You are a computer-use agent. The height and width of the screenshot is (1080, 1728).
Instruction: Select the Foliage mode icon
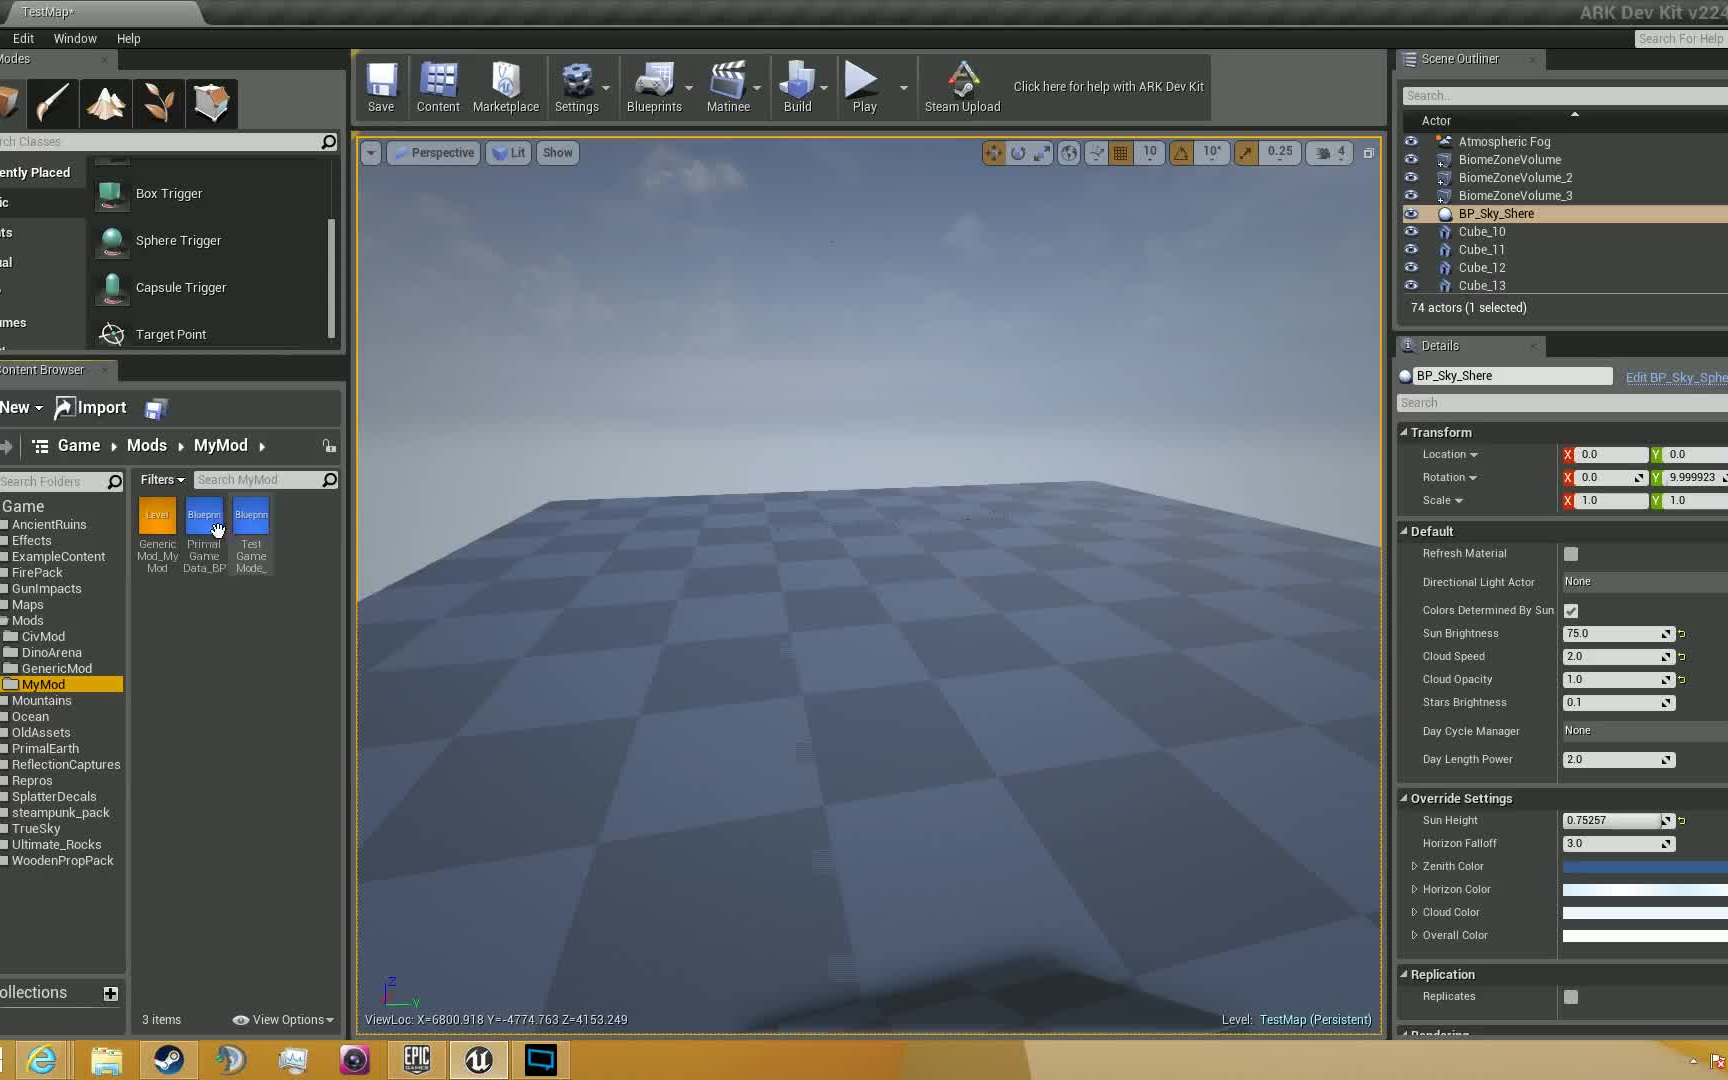pos(159,103)
